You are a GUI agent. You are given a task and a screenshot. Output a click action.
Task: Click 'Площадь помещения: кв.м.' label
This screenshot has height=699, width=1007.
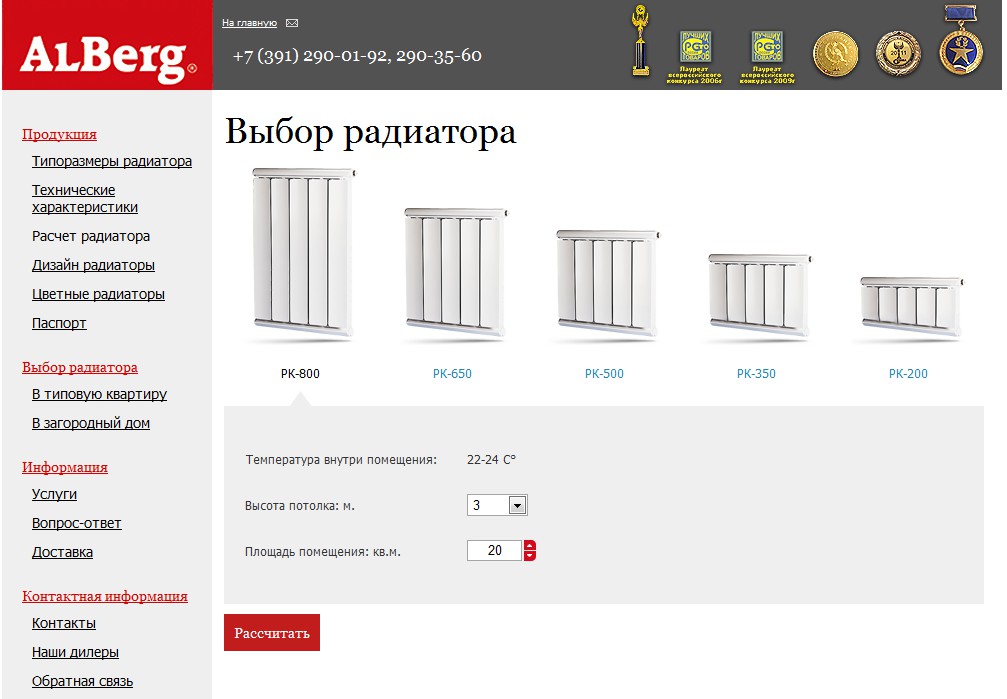tap(322, 552)
